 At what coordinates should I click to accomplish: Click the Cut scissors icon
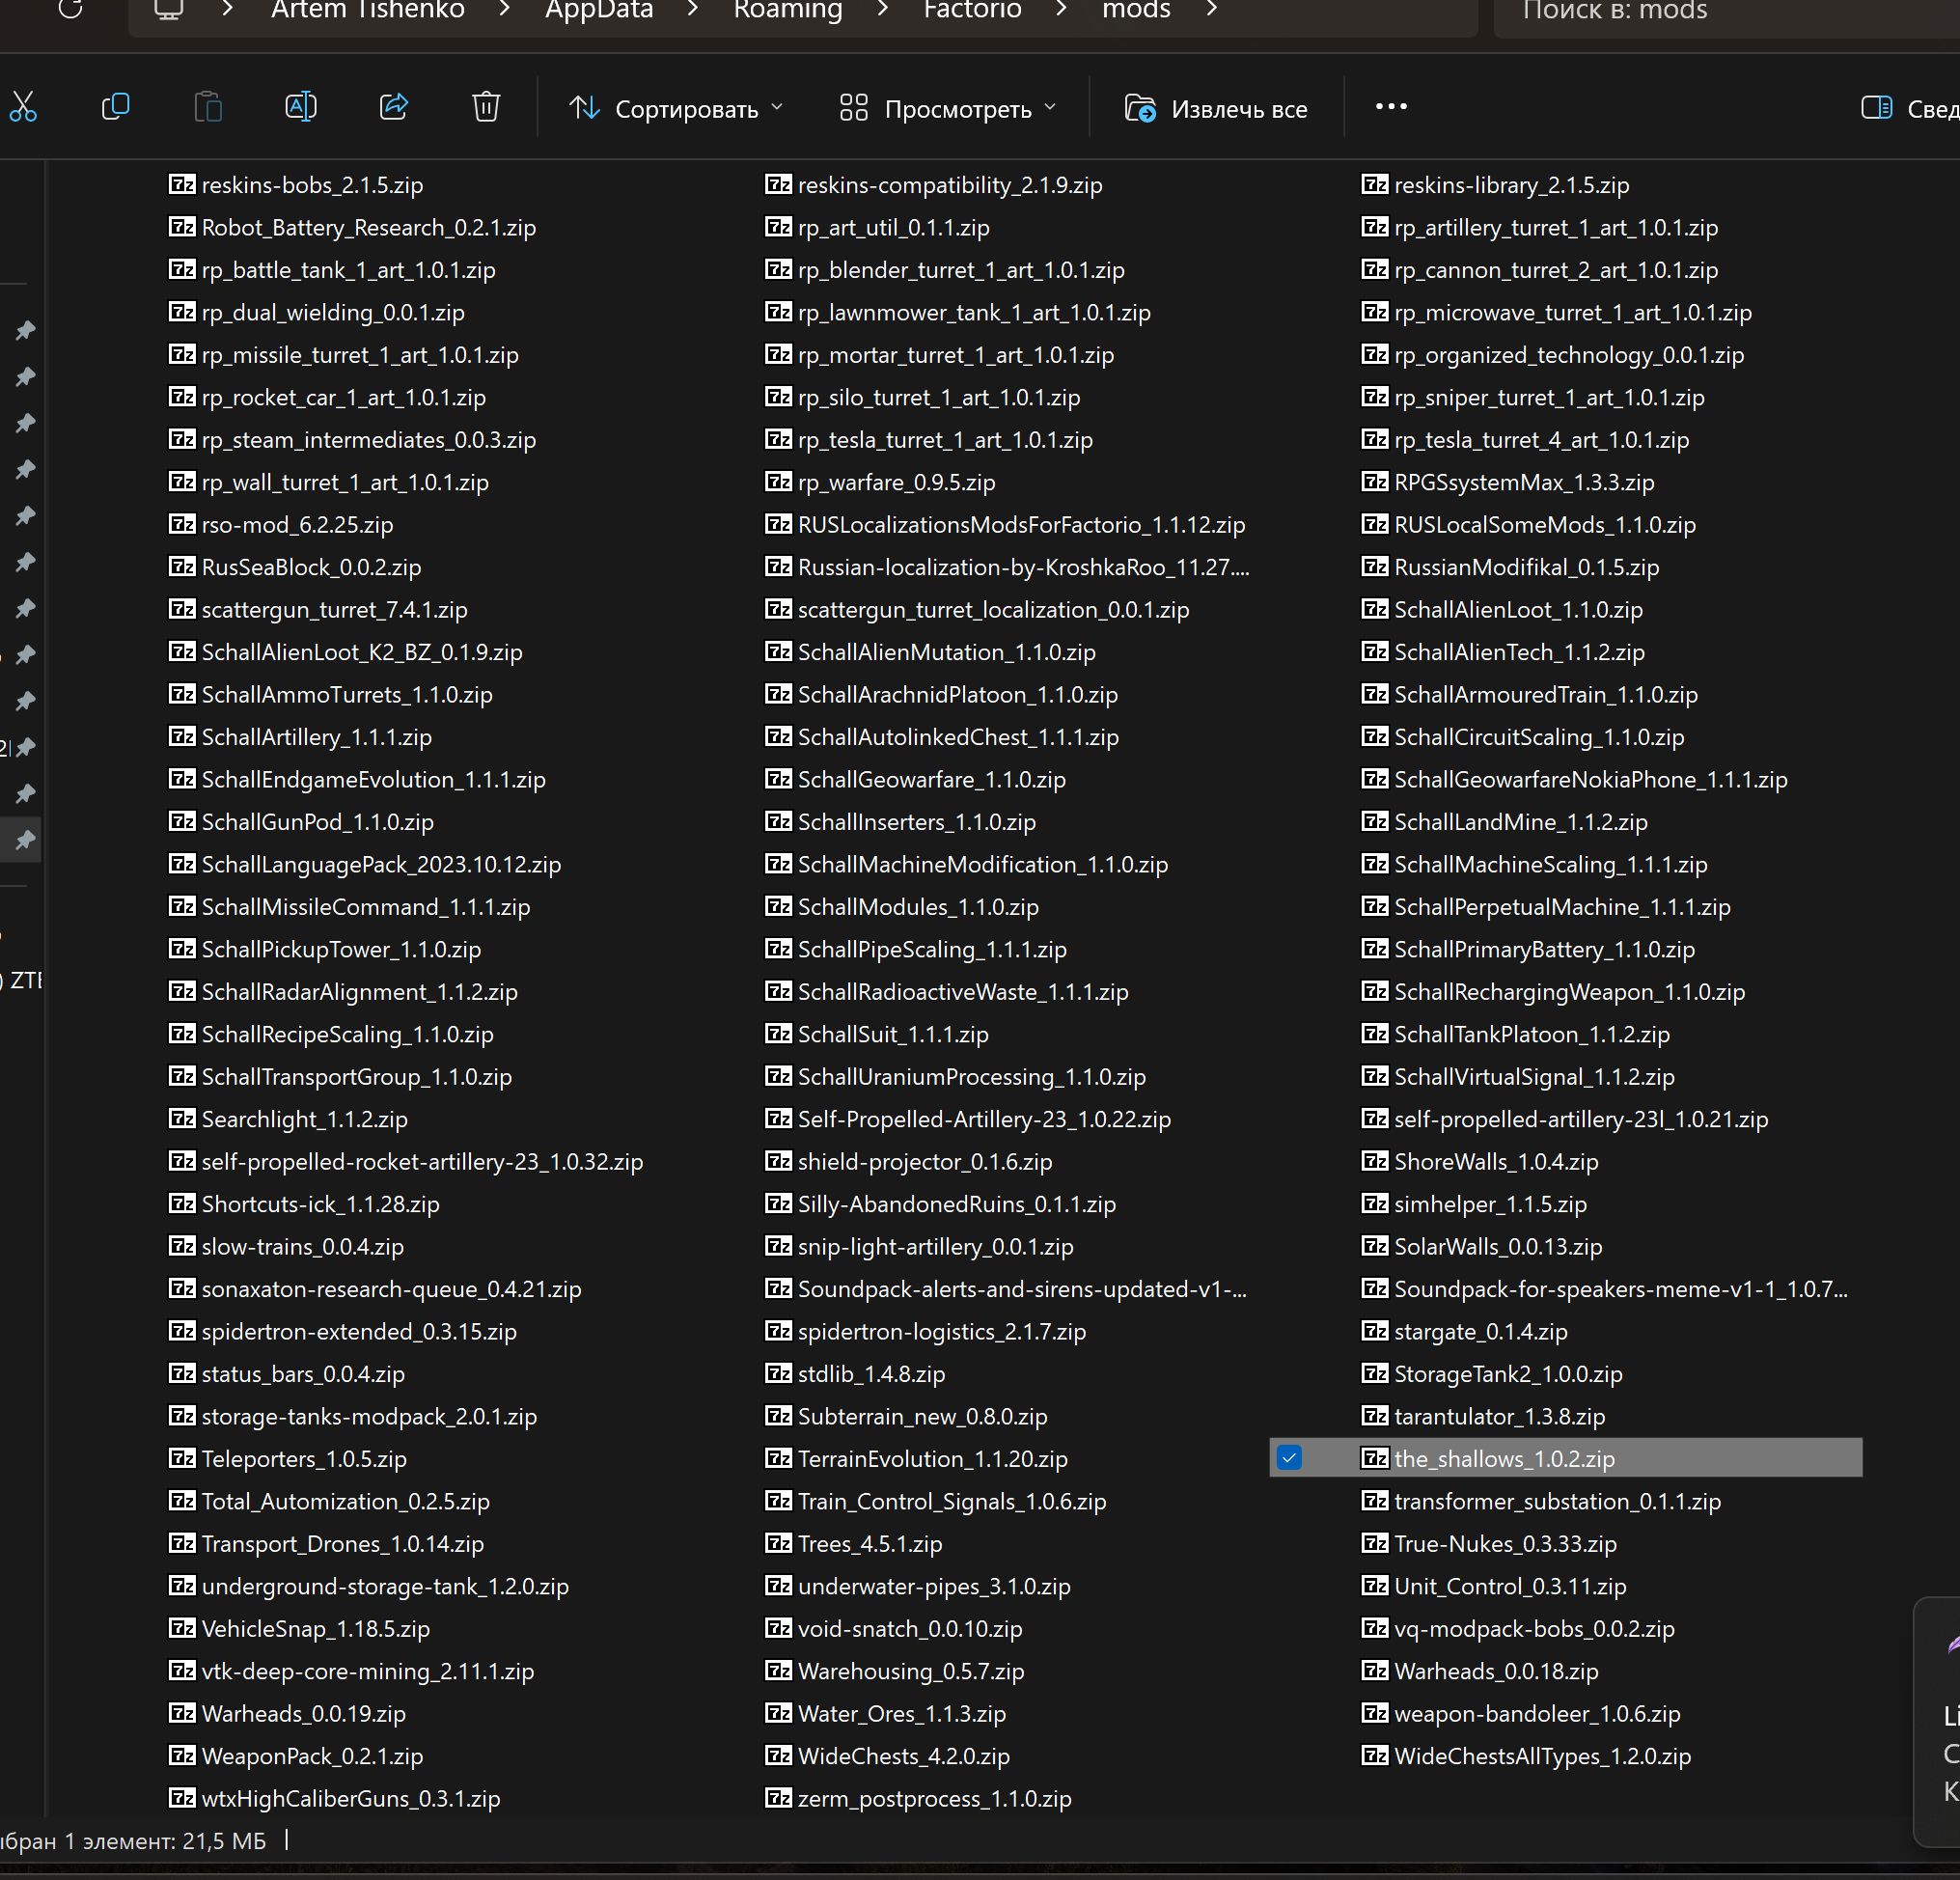(x=23, y=107)
